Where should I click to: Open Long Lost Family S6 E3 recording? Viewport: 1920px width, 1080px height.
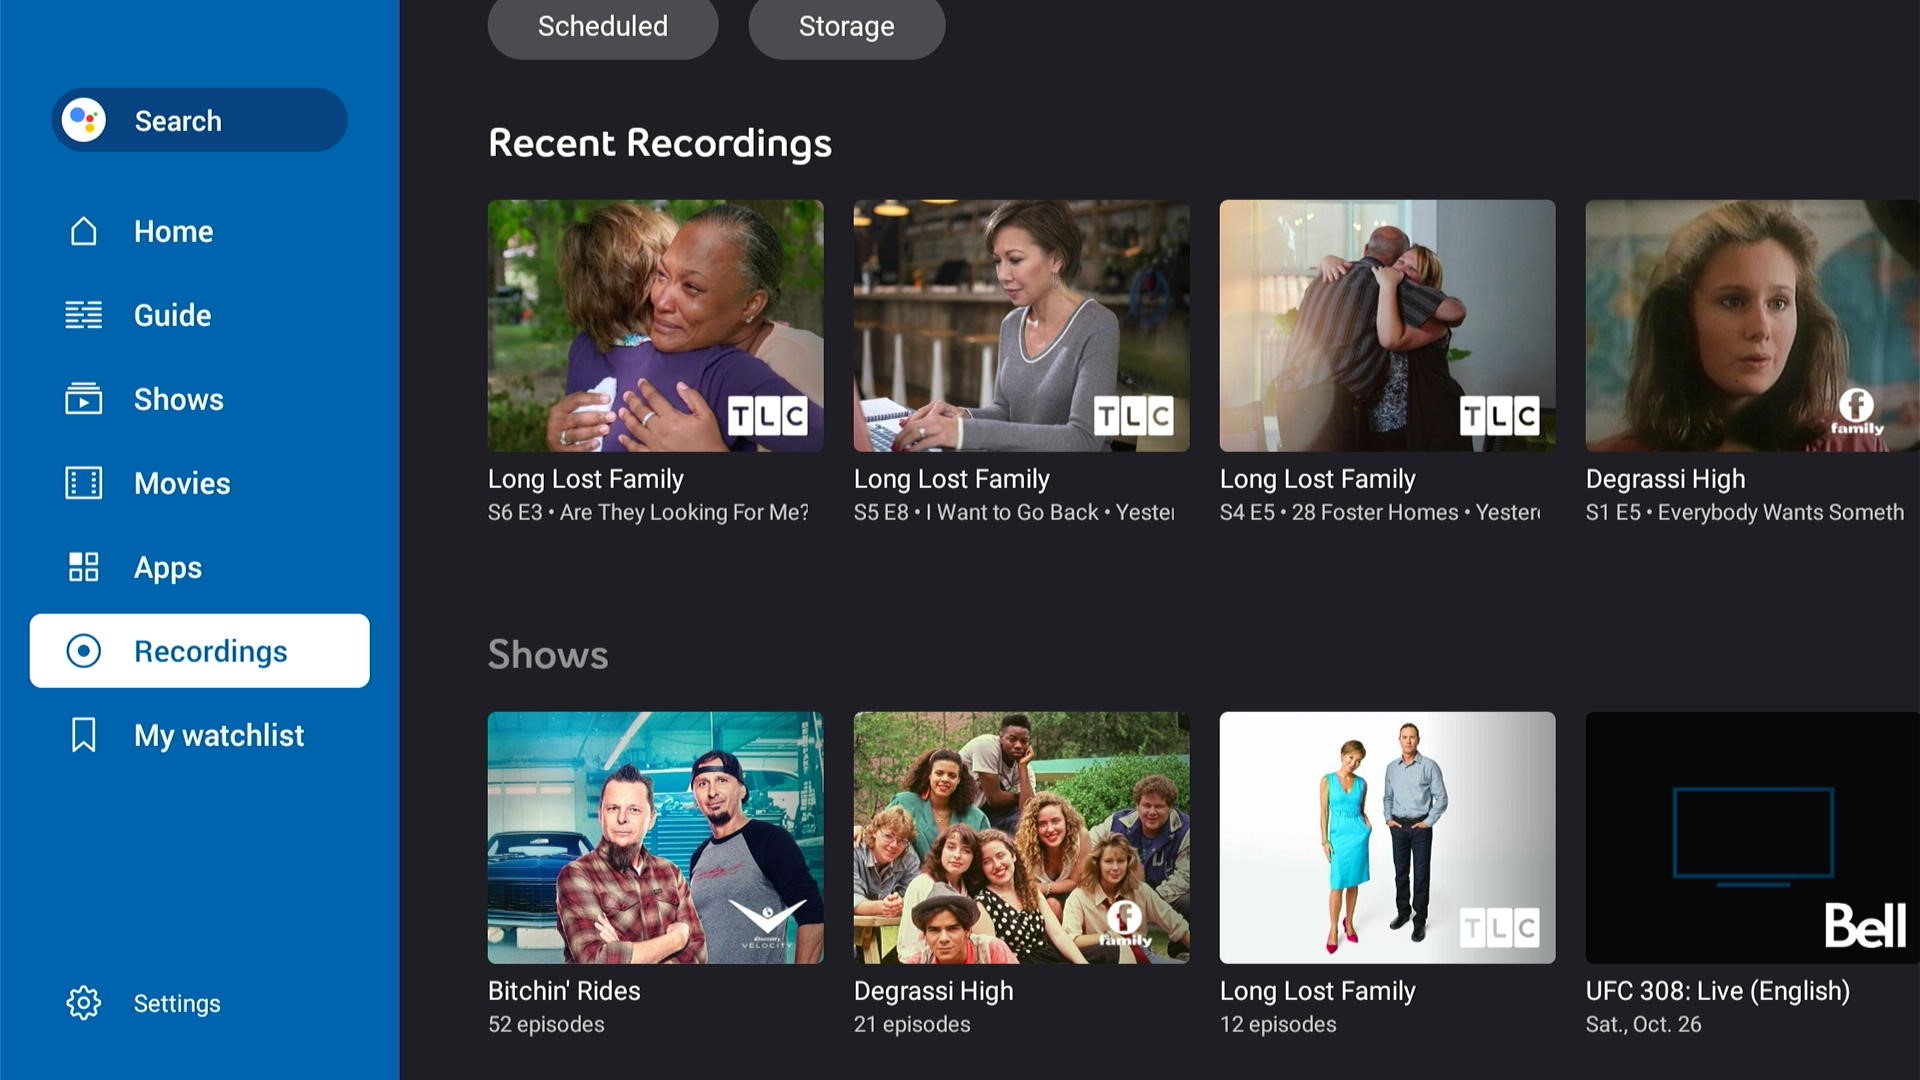[x=655, y=326]
